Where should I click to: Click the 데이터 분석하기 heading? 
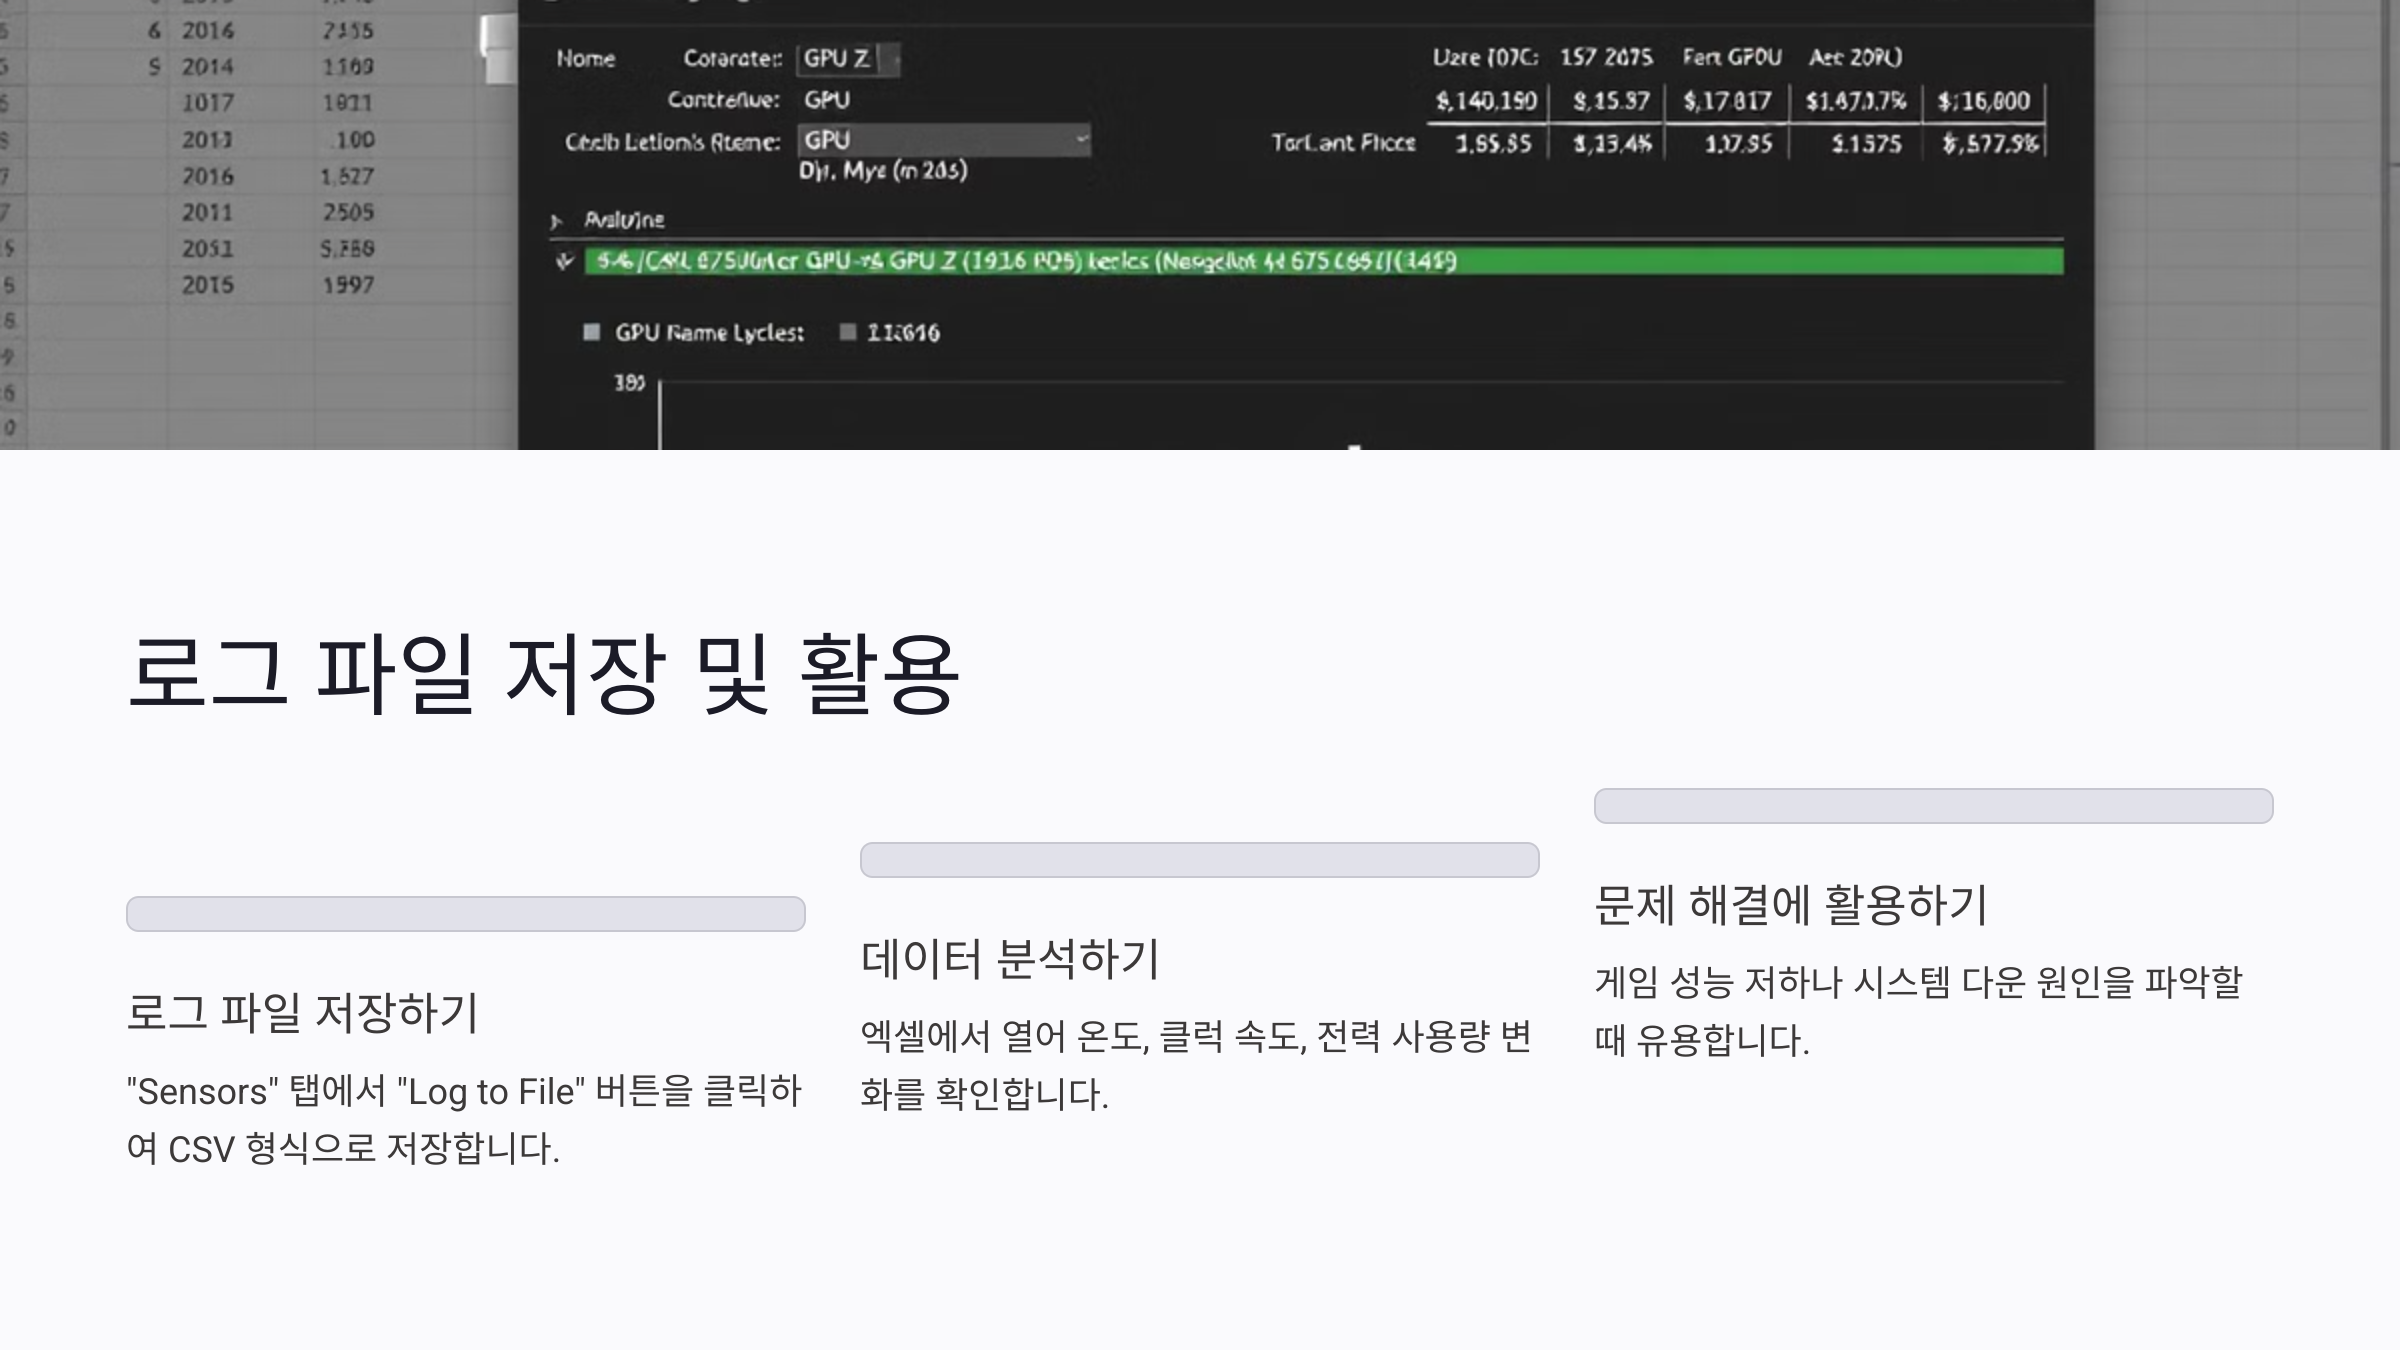coord(1009,958)
